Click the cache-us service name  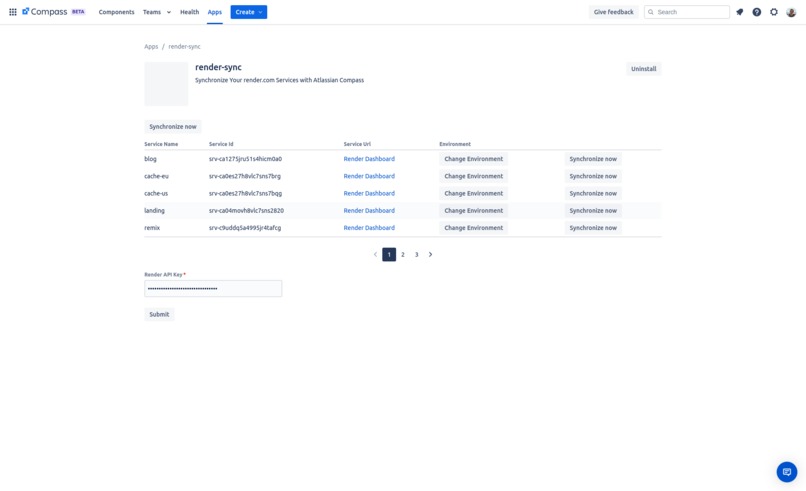(x=156, y=193)
